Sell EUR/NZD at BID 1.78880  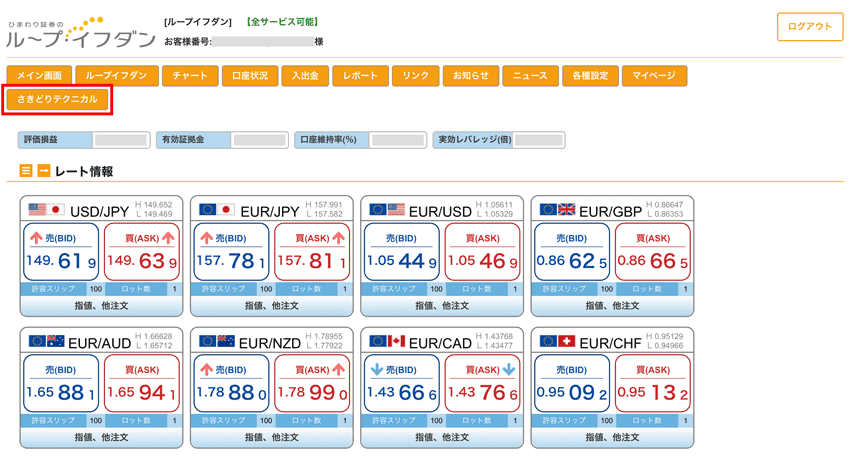click(x=231, y=384)
